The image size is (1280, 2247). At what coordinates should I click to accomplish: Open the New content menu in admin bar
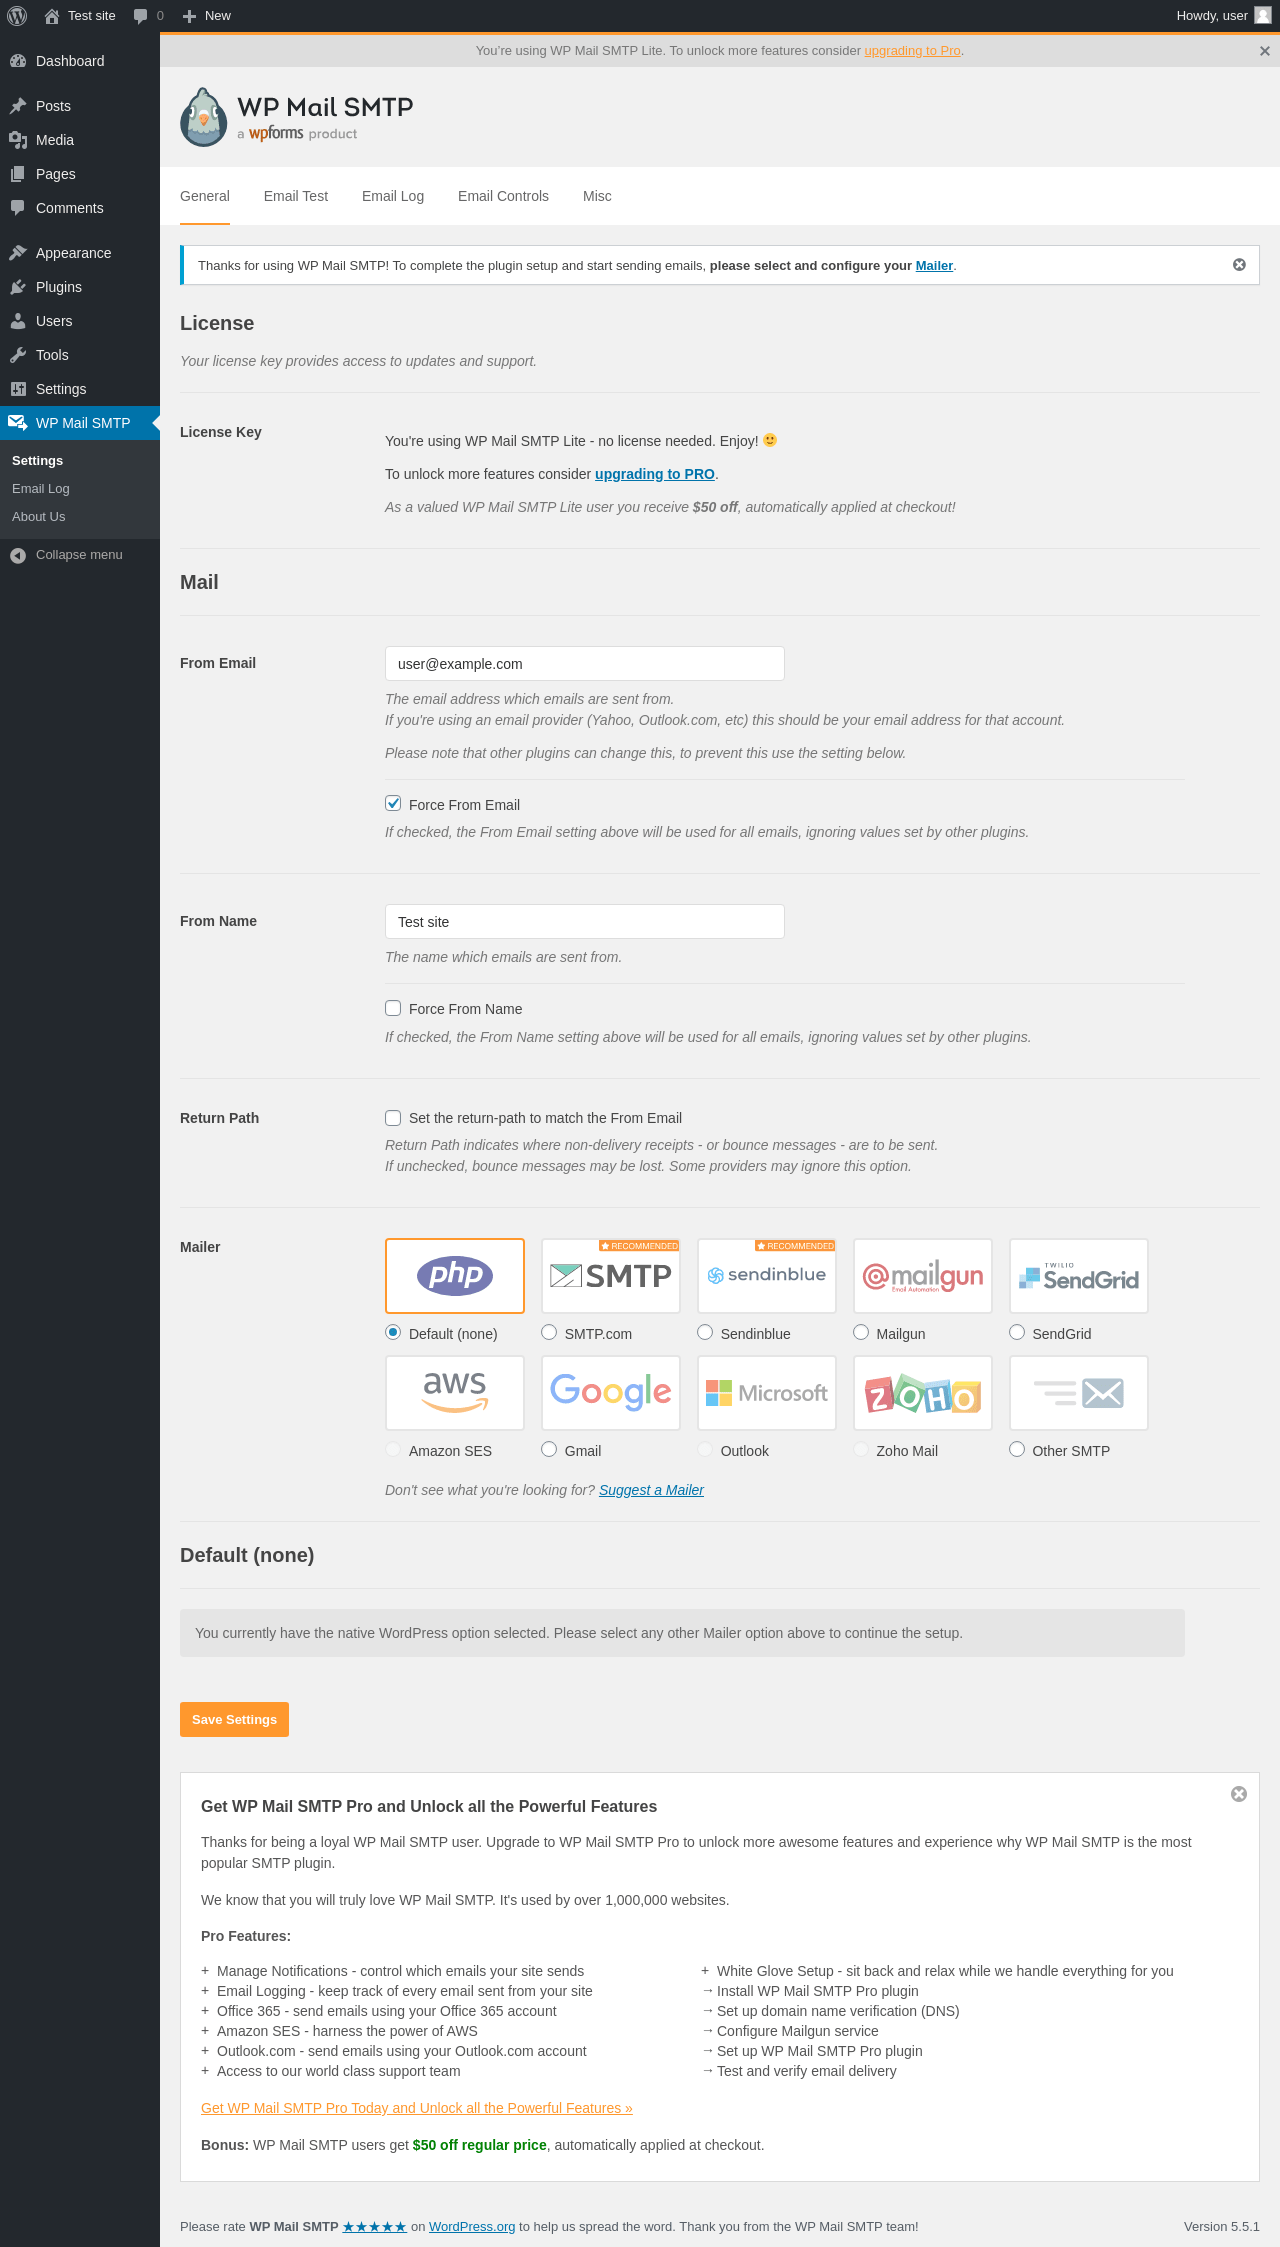click(x=207, y=16)
